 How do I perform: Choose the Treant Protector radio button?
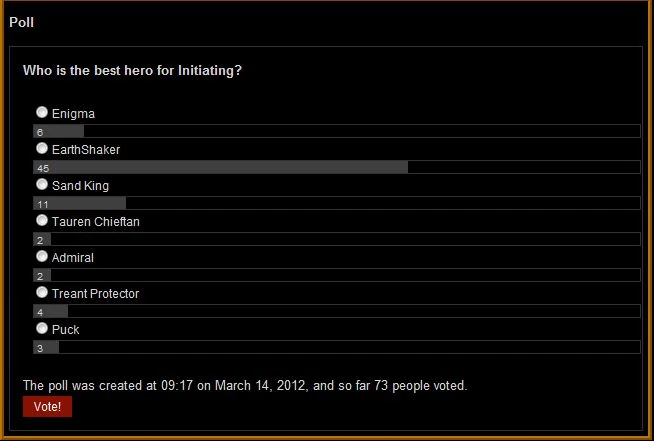tap(42, 292)
